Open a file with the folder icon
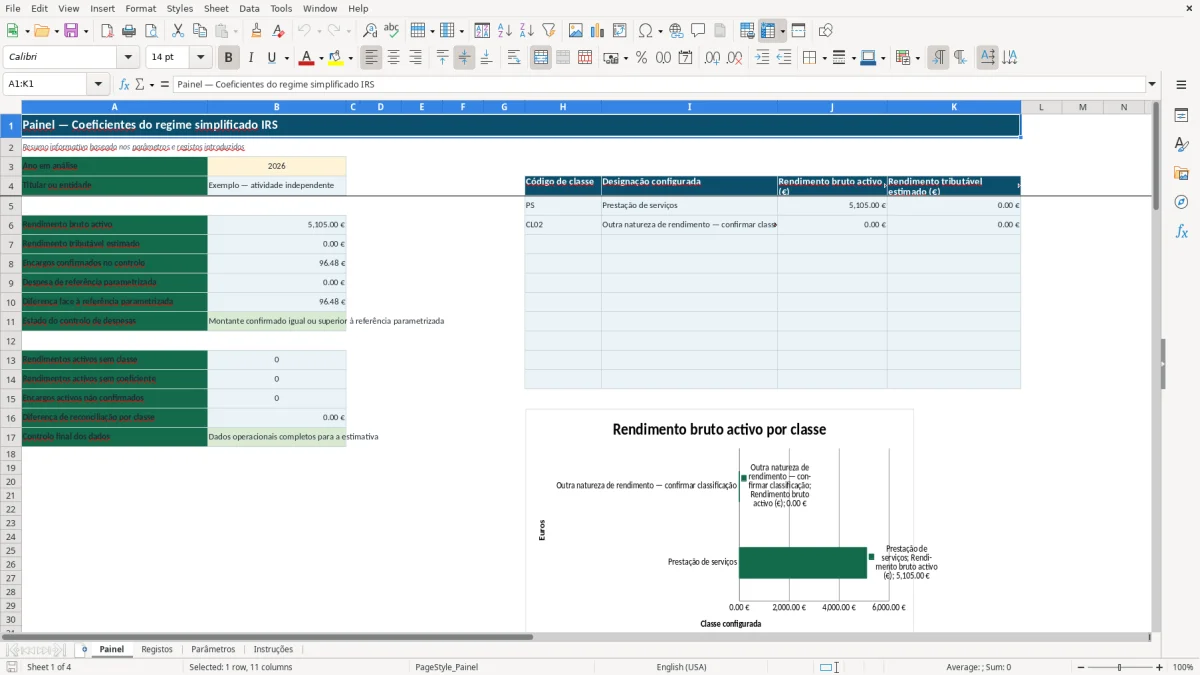This screenshot has width=1200, height=675. coord(41,31)
